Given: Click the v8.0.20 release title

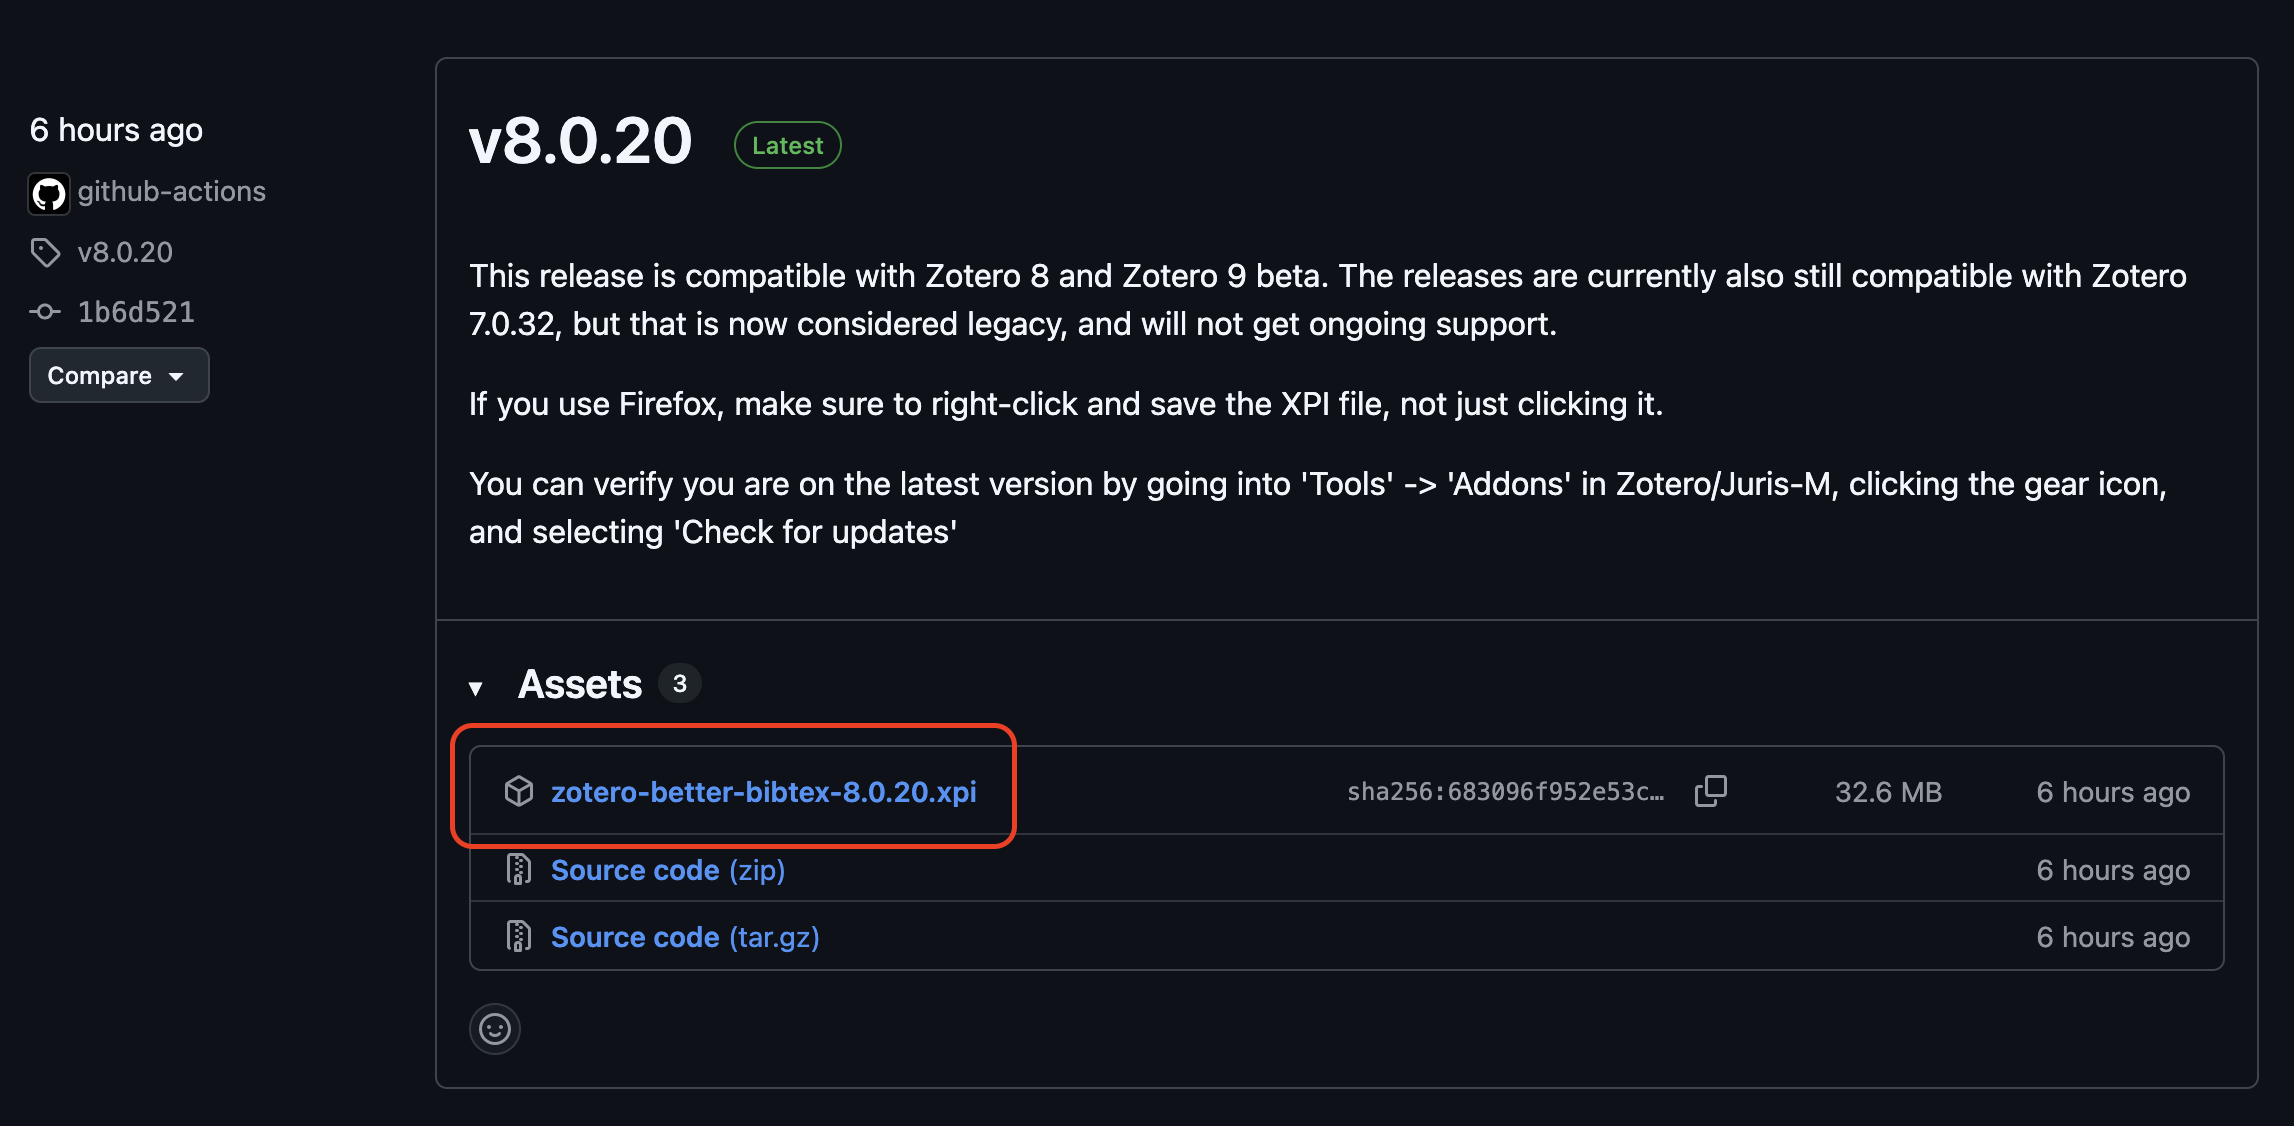Looking at the screenshot, I should pos(580,141).
